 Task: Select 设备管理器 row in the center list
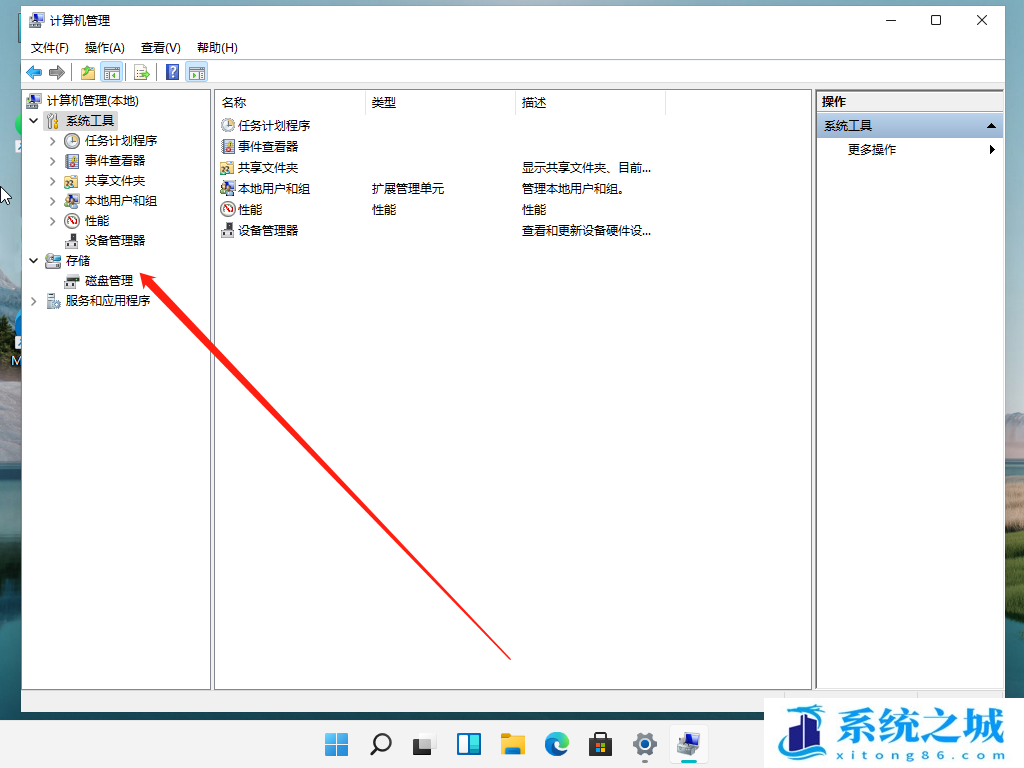(268, 231)
